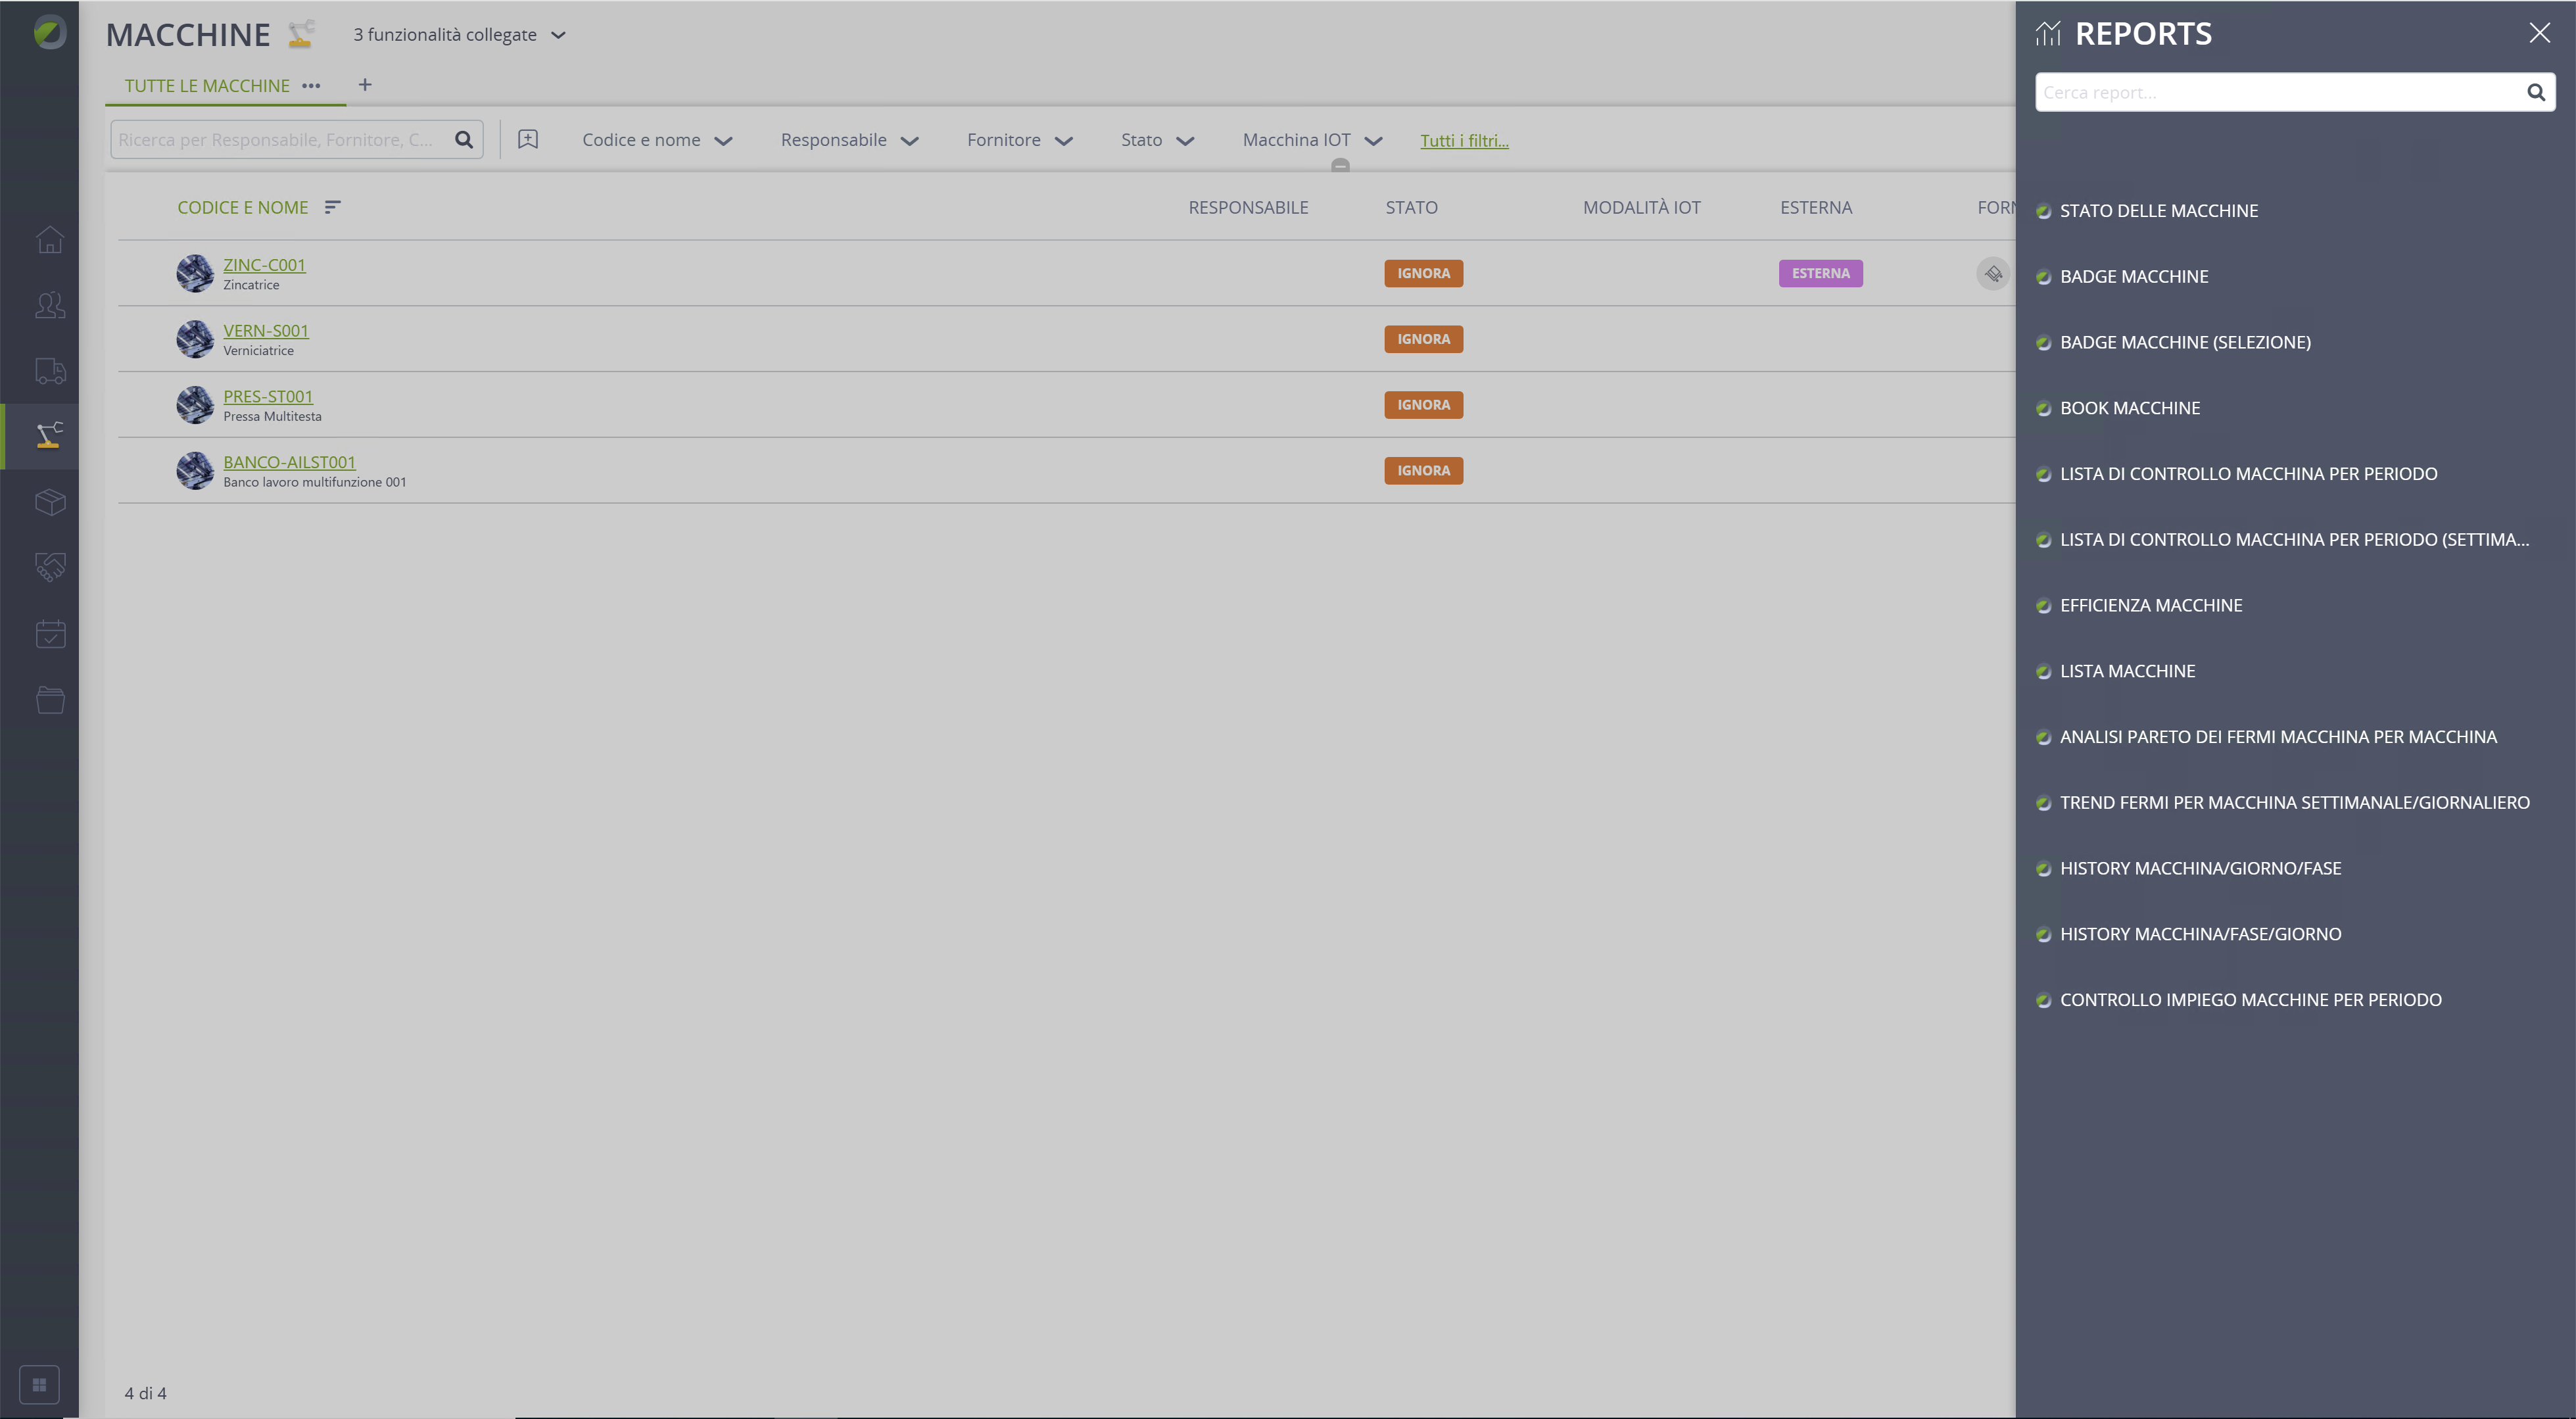Expand the 3 funzionalità collegate dropdown
Image resolution: width=2576 pixels, height=1419 pixels.
[x=459, y=35]
